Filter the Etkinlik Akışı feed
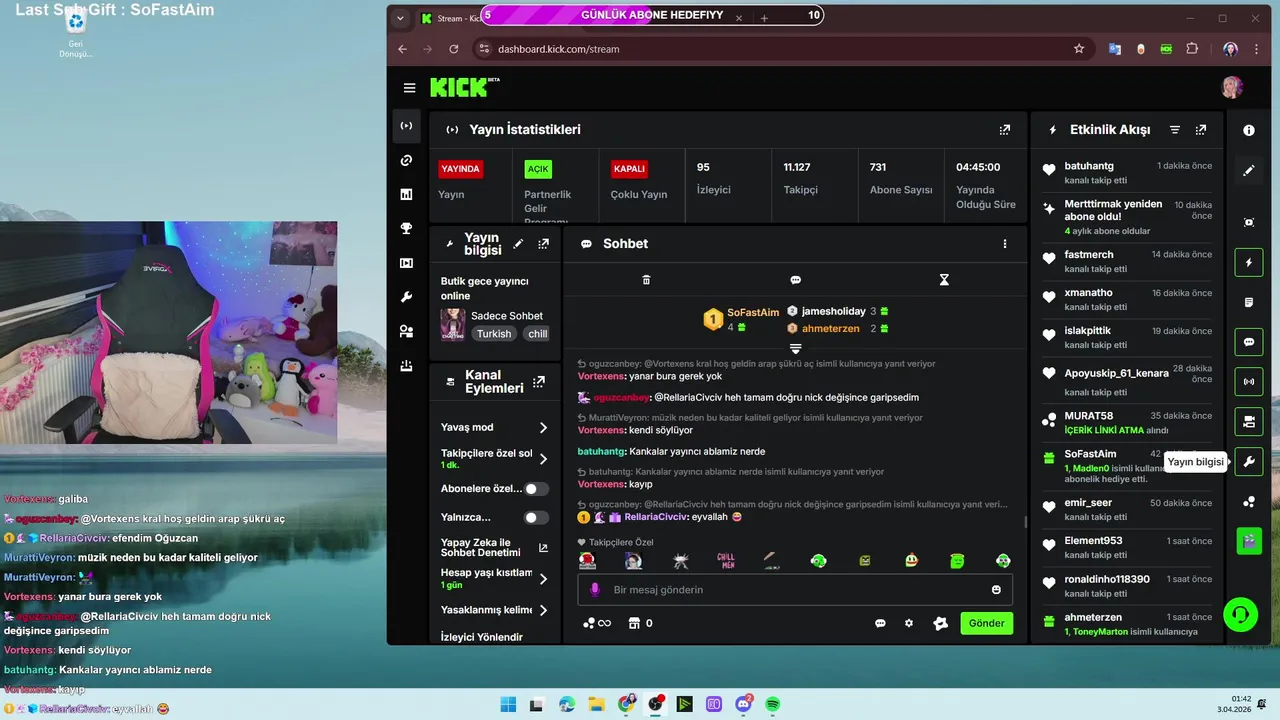 pos(1175,130)
